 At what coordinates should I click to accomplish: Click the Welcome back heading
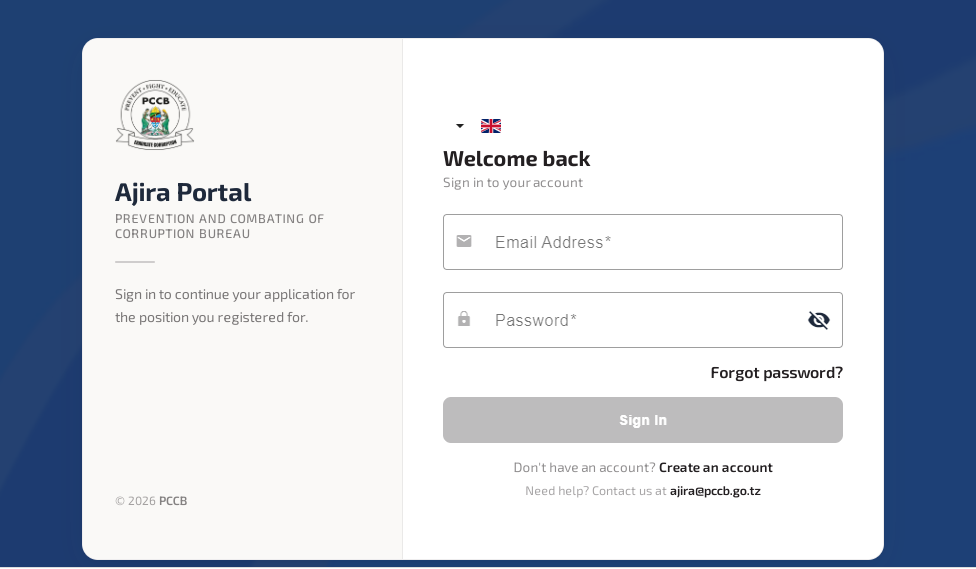(x=516, y=158)
